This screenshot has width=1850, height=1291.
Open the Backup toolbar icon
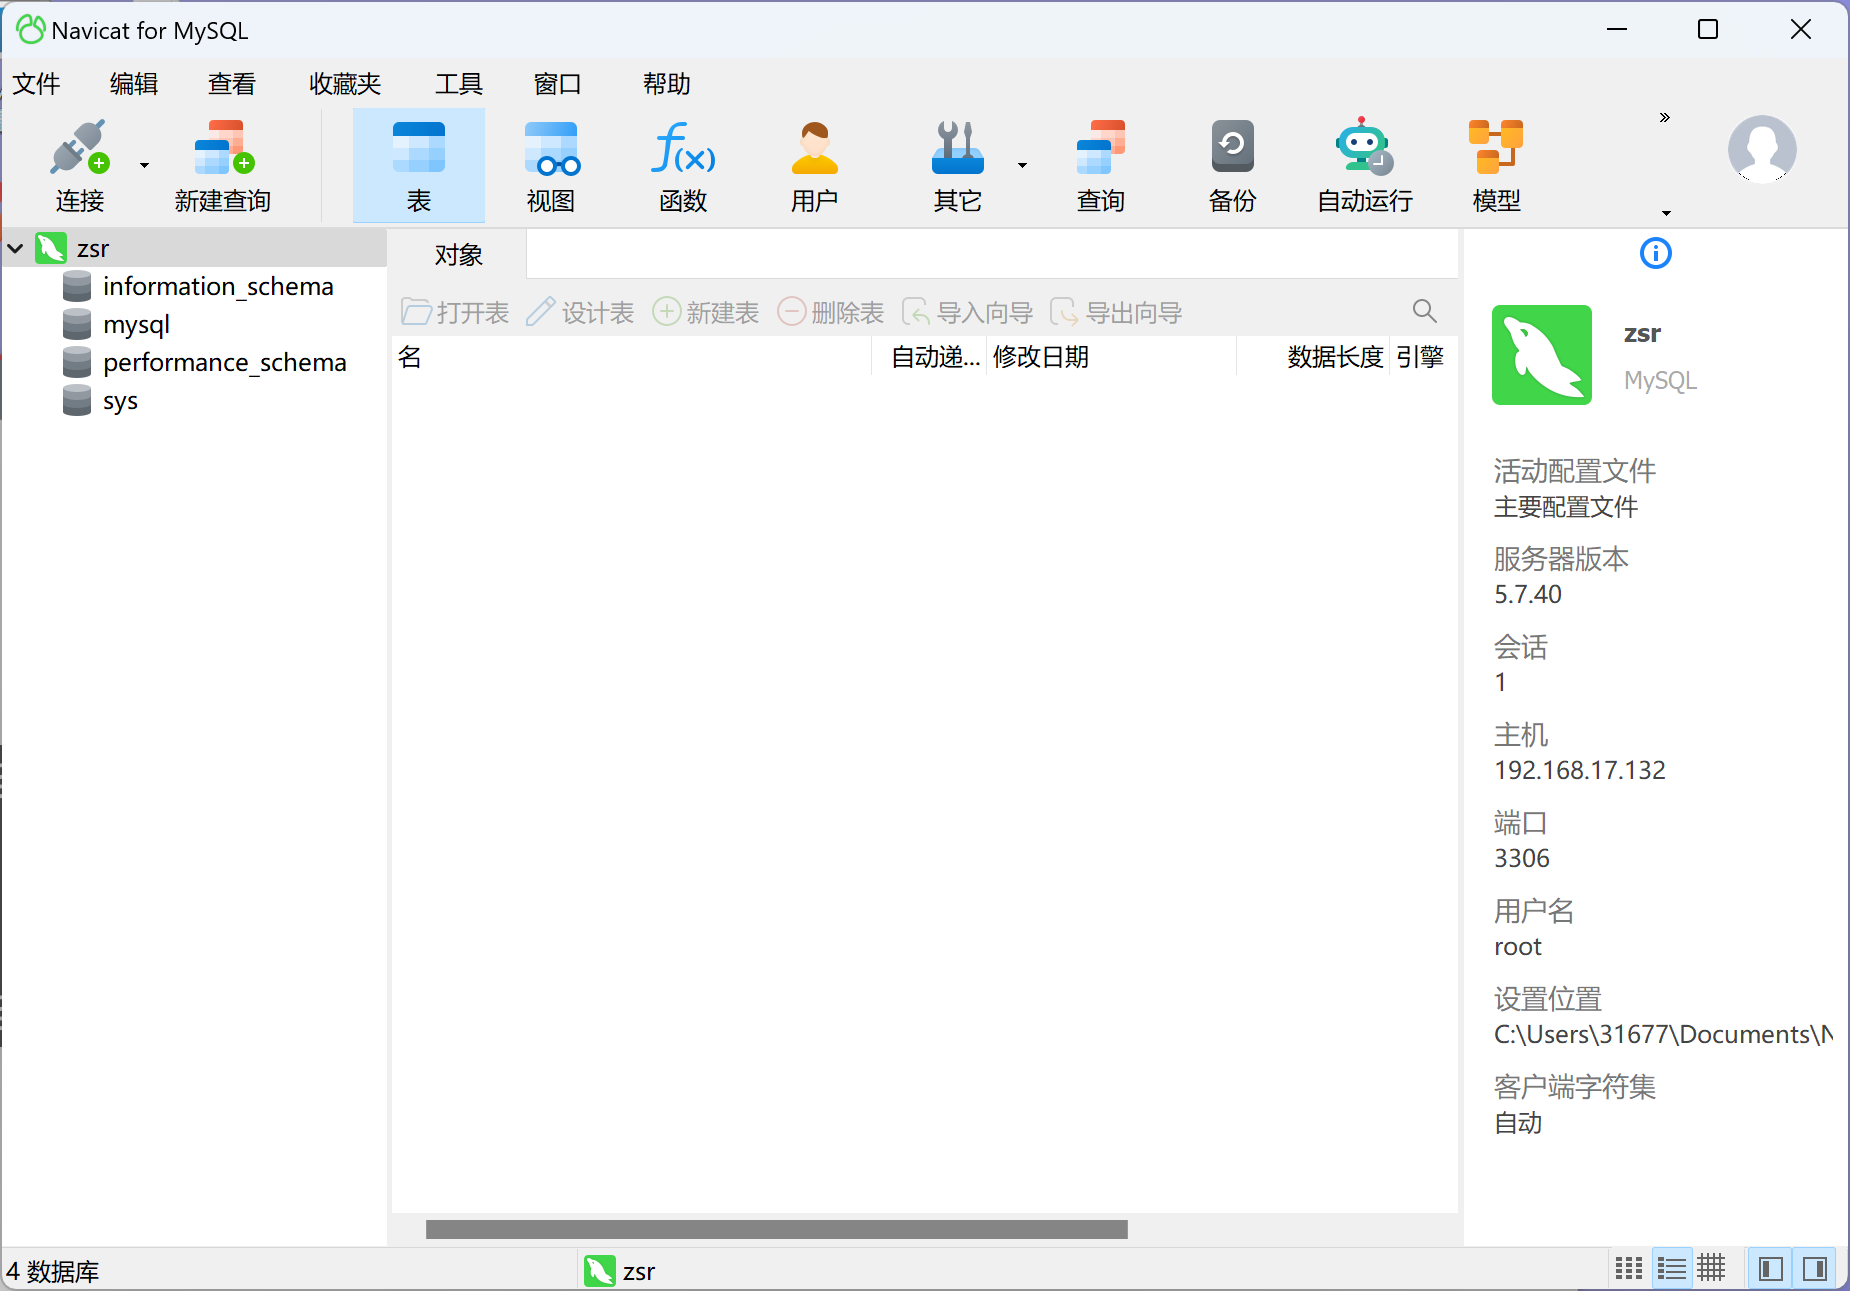1232,147
